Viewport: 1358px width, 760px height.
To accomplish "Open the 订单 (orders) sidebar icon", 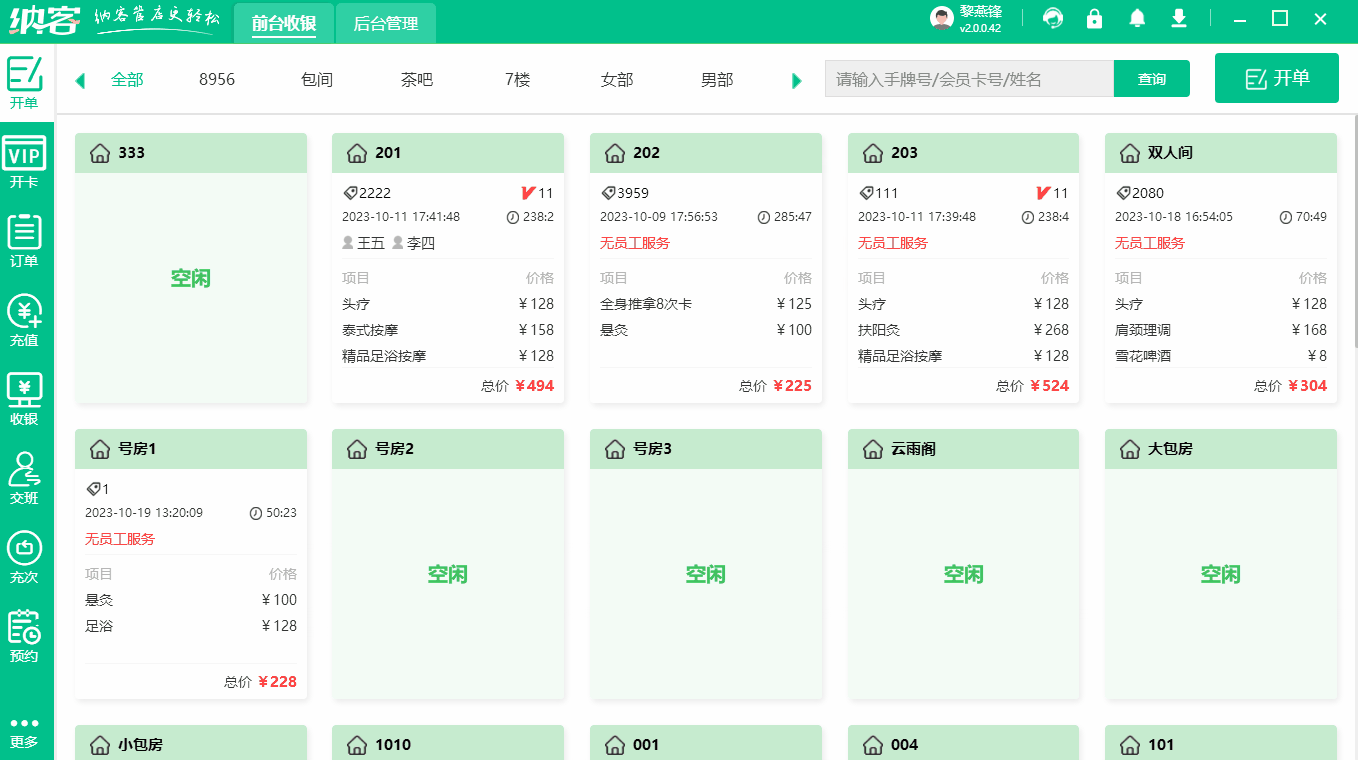I will point(26,238).
